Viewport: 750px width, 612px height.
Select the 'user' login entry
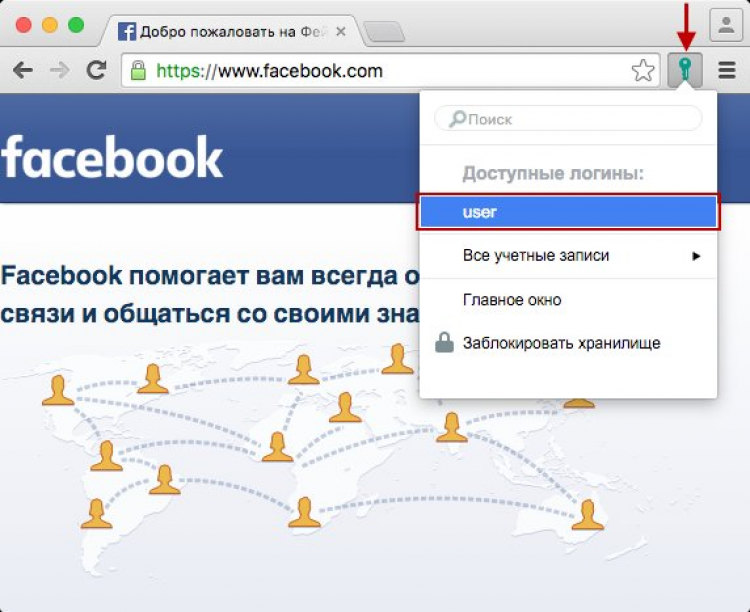[x=568, y=212]
